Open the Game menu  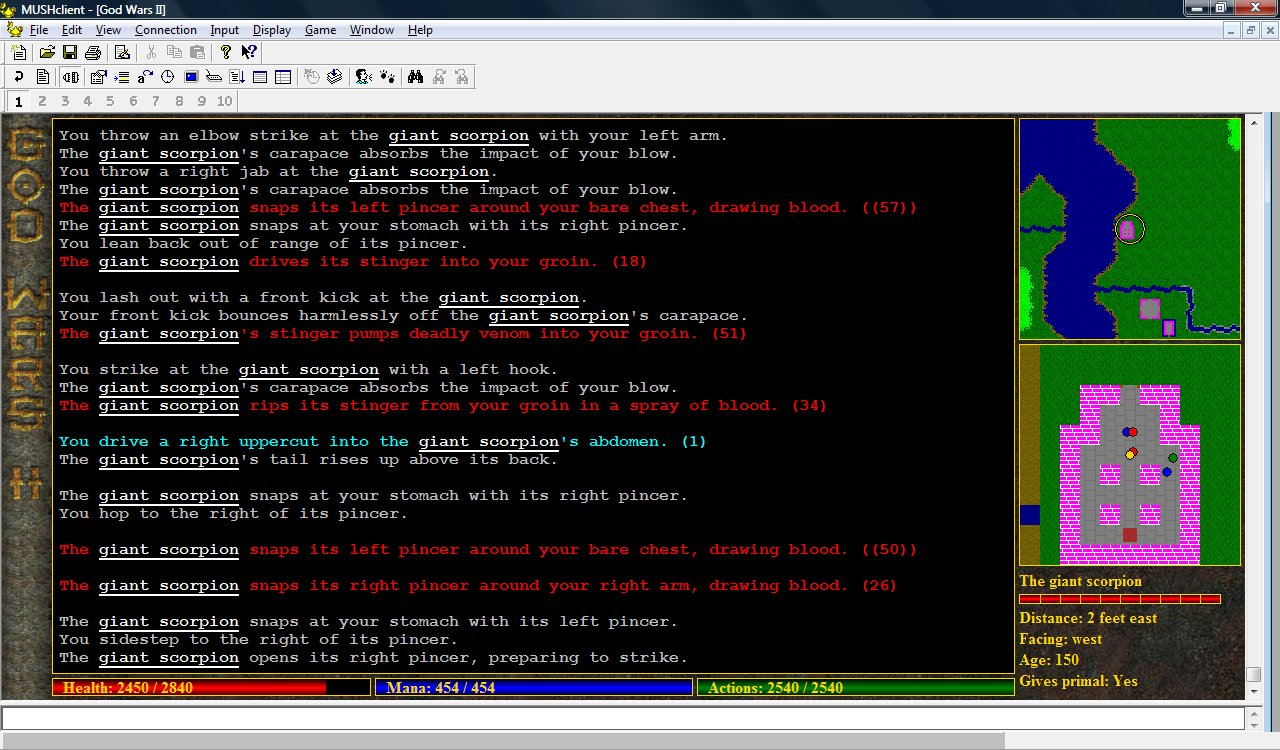point(320,30)
